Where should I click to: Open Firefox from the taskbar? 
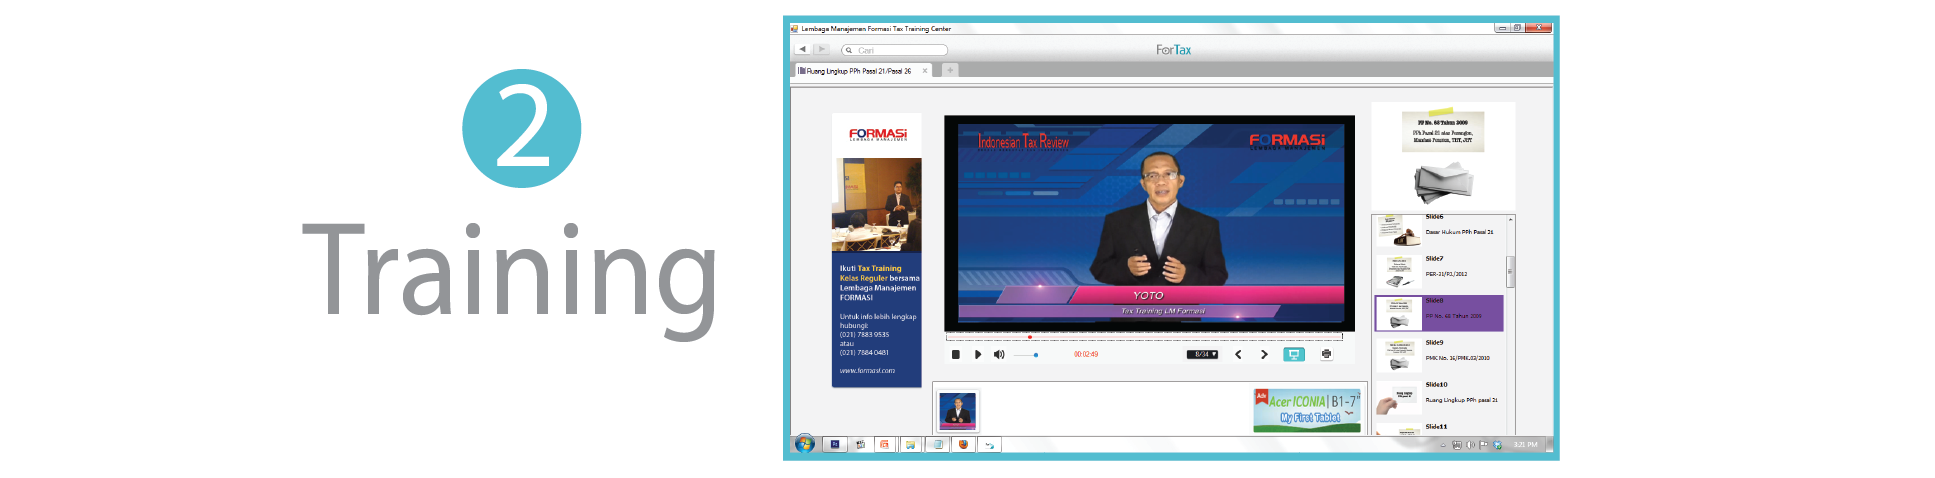click(963, 445)
